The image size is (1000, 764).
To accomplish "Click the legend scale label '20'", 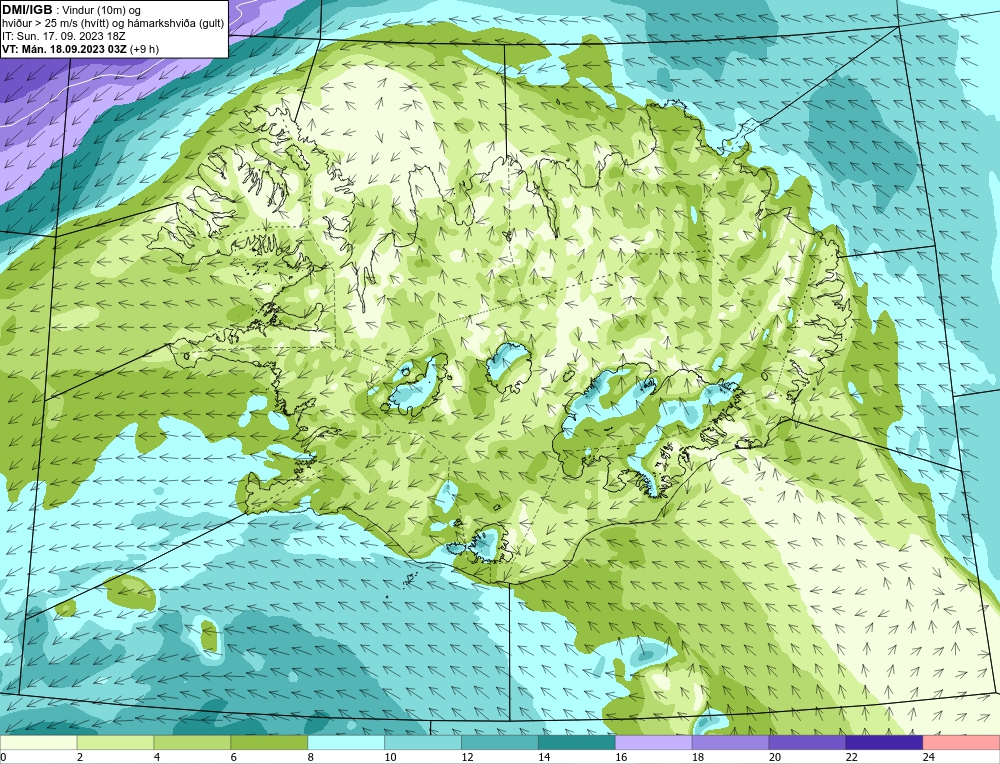I will click(775, 757).
